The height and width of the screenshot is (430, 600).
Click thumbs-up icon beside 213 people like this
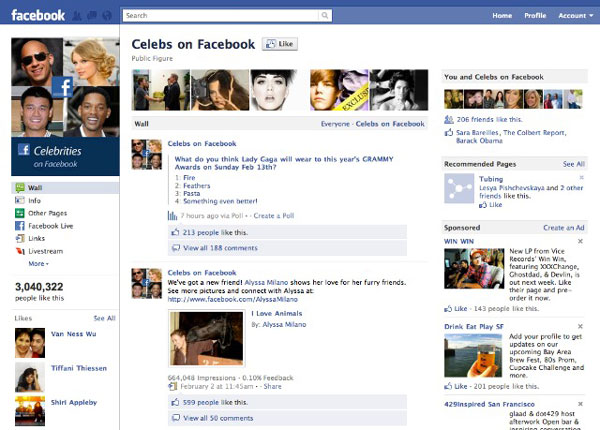click(175, 232)
